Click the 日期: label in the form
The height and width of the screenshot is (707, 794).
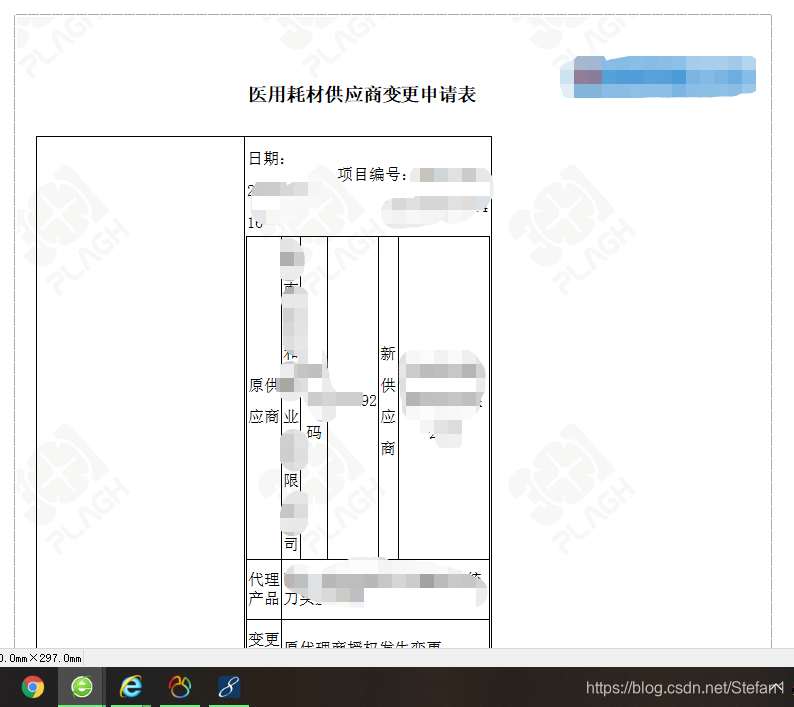click(x=267, y=159)
